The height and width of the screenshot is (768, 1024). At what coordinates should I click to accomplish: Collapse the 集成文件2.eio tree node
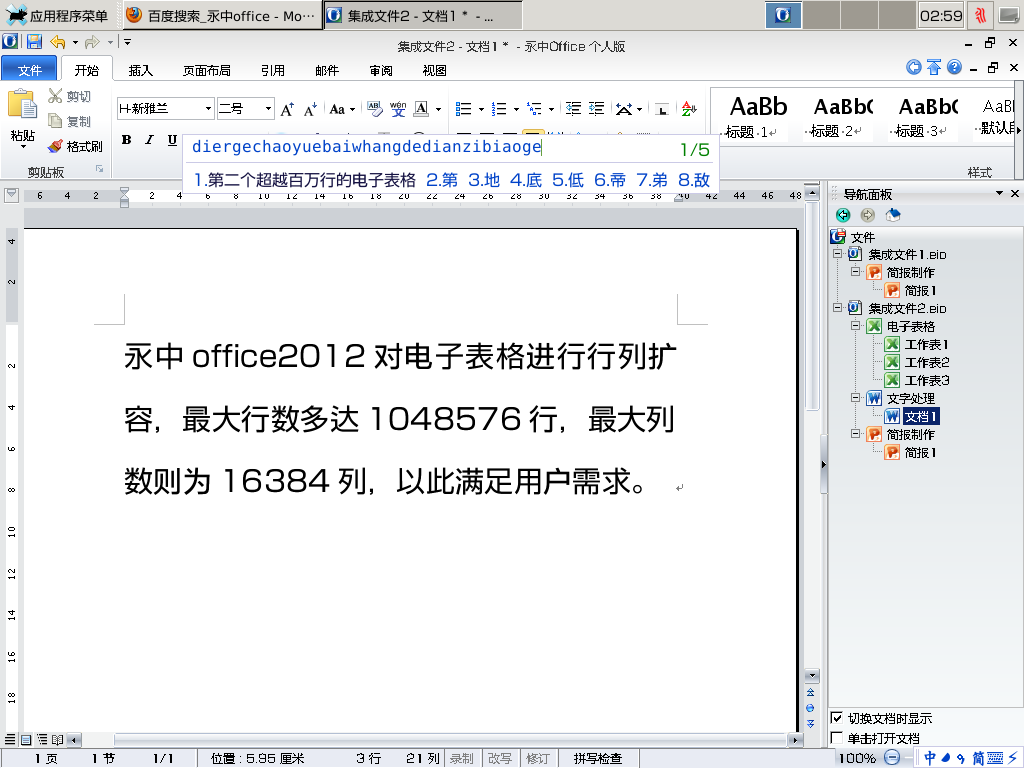coord(838,307)
